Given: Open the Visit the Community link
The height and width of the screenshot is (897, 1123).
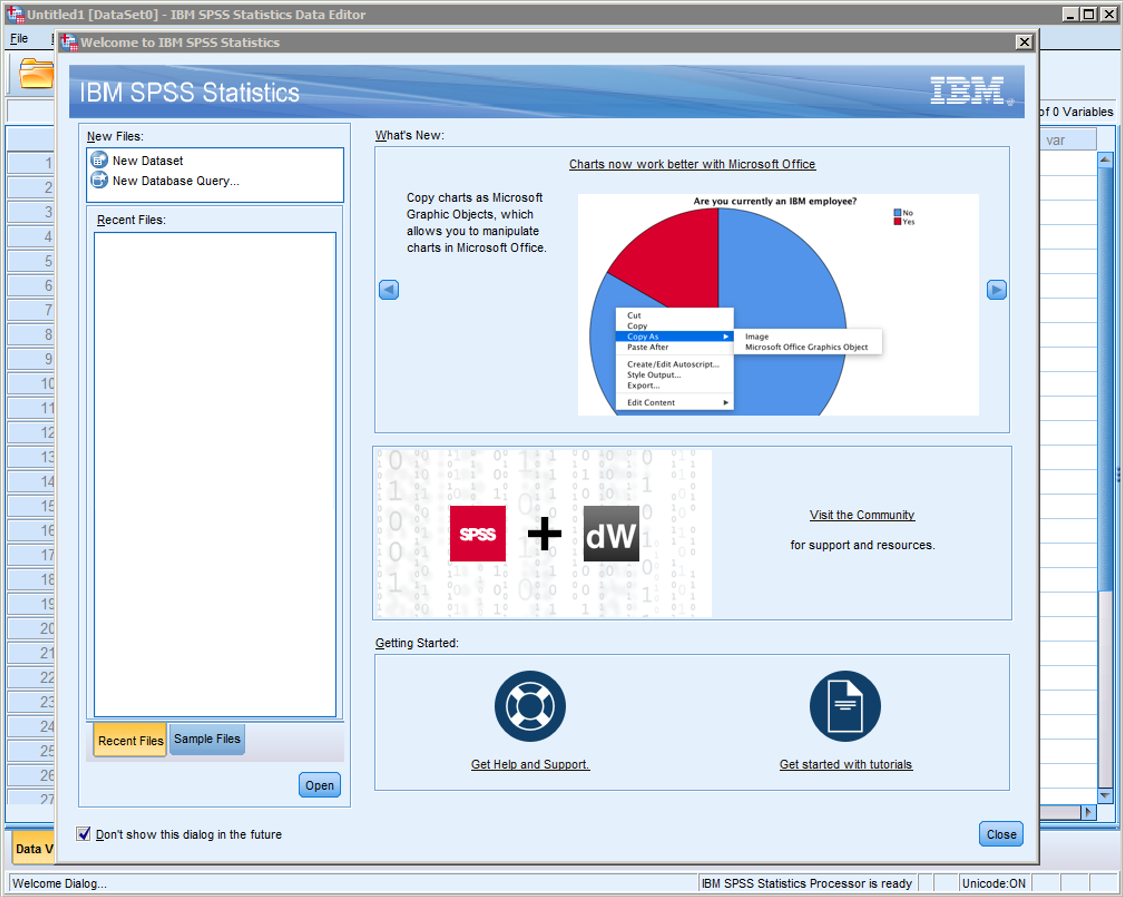Looking at the screenshot, I should (x=862, y=515).
